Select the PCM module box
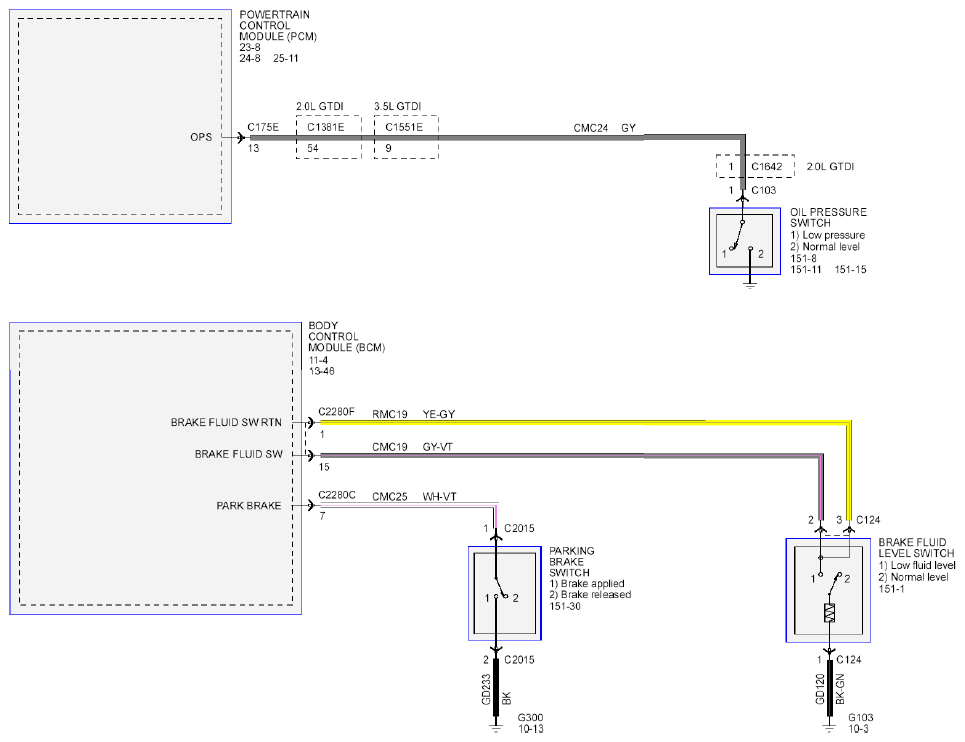 121,116
